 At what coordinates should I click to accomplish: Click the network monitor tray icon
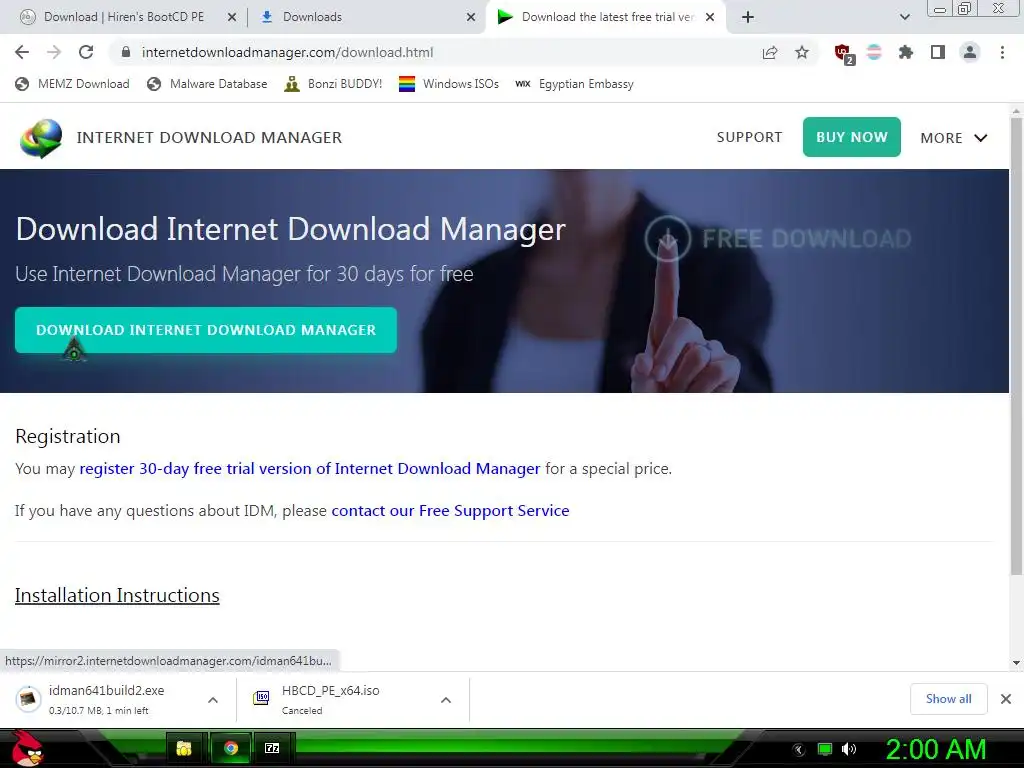click(825, 749)
